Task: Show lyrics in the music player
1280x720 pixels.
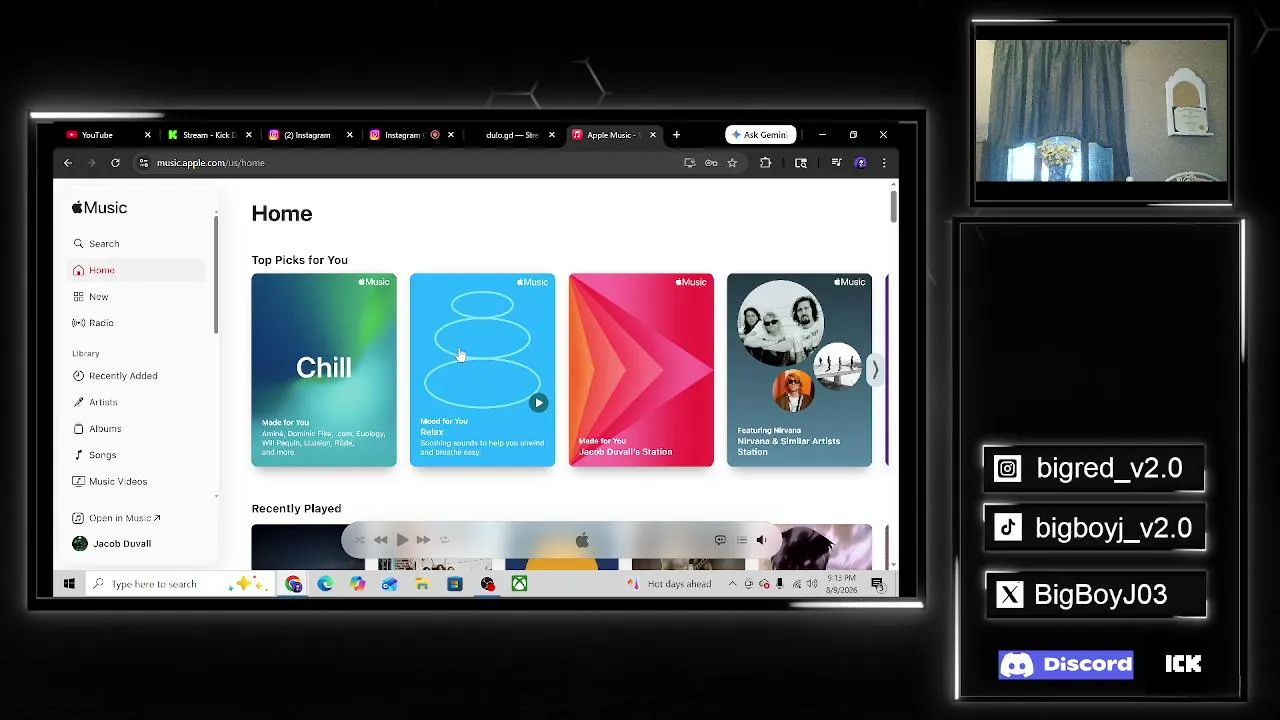Action: (720, 540)
